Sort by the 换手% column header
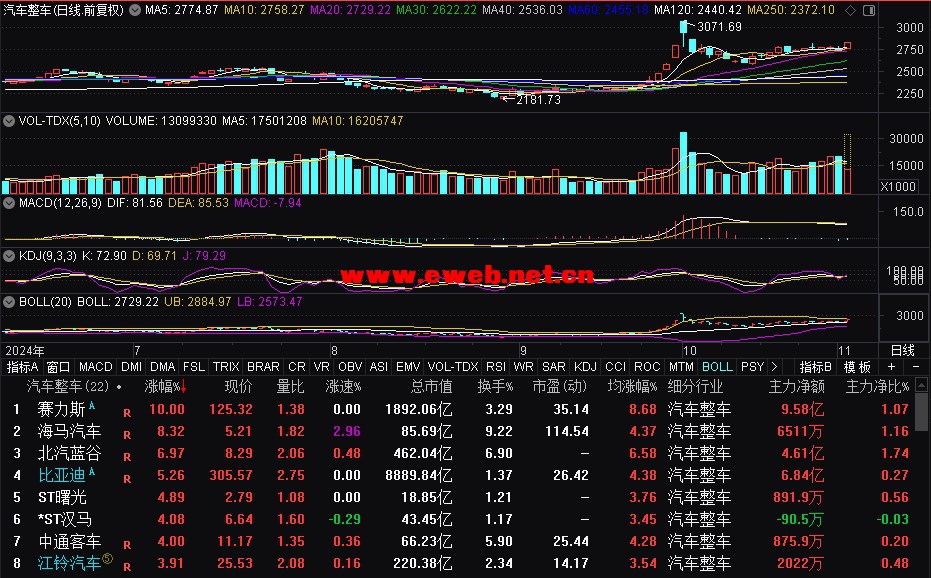931x578 pixels. point(495,387)
